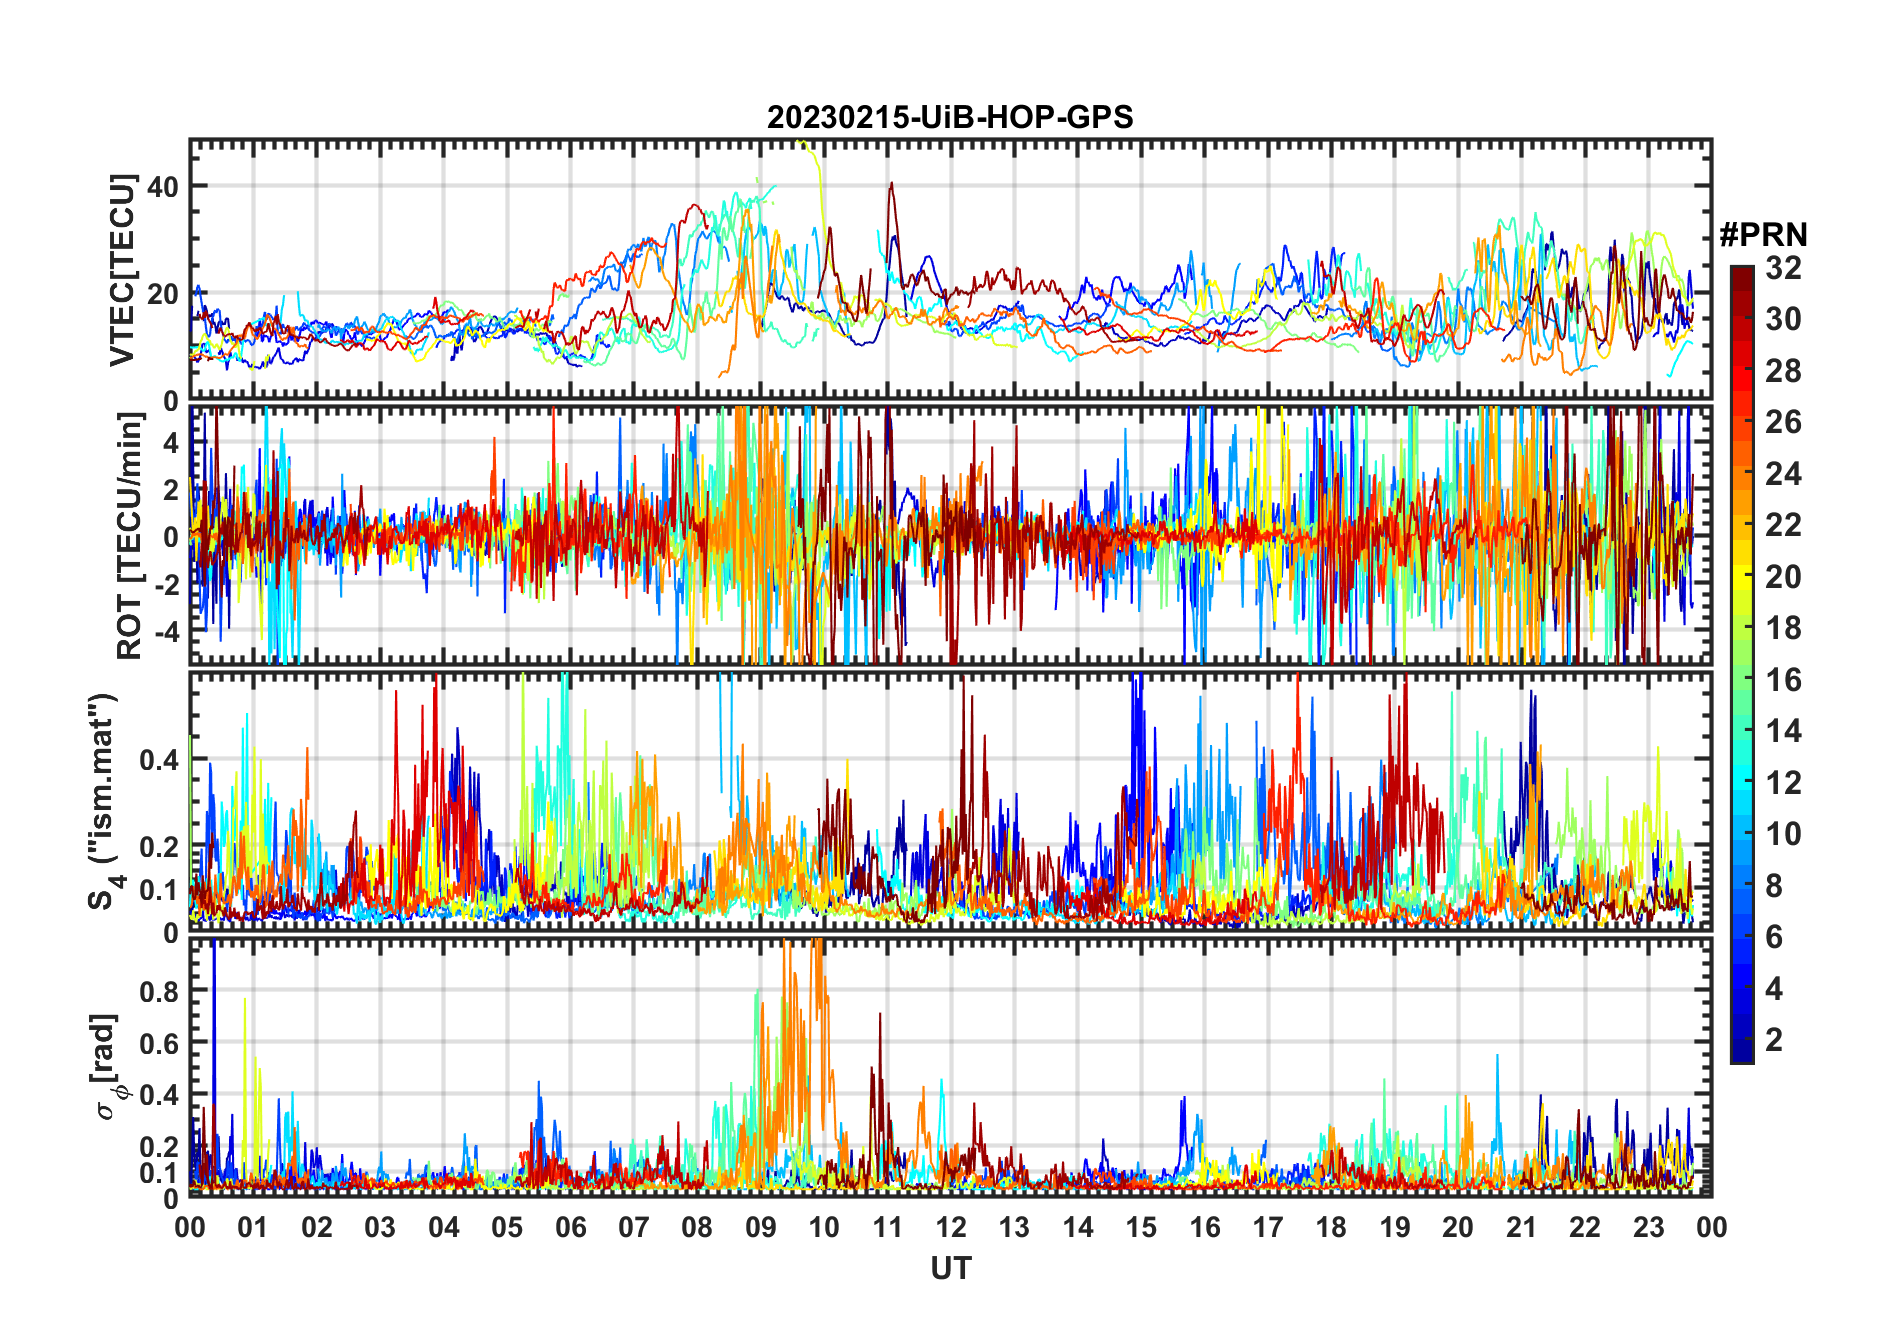Image resolution: width=1902 pixels, height=1330 pixels.
Task: Click the PRN colorbar at value 24
Action: click(x=1742, y=474)
